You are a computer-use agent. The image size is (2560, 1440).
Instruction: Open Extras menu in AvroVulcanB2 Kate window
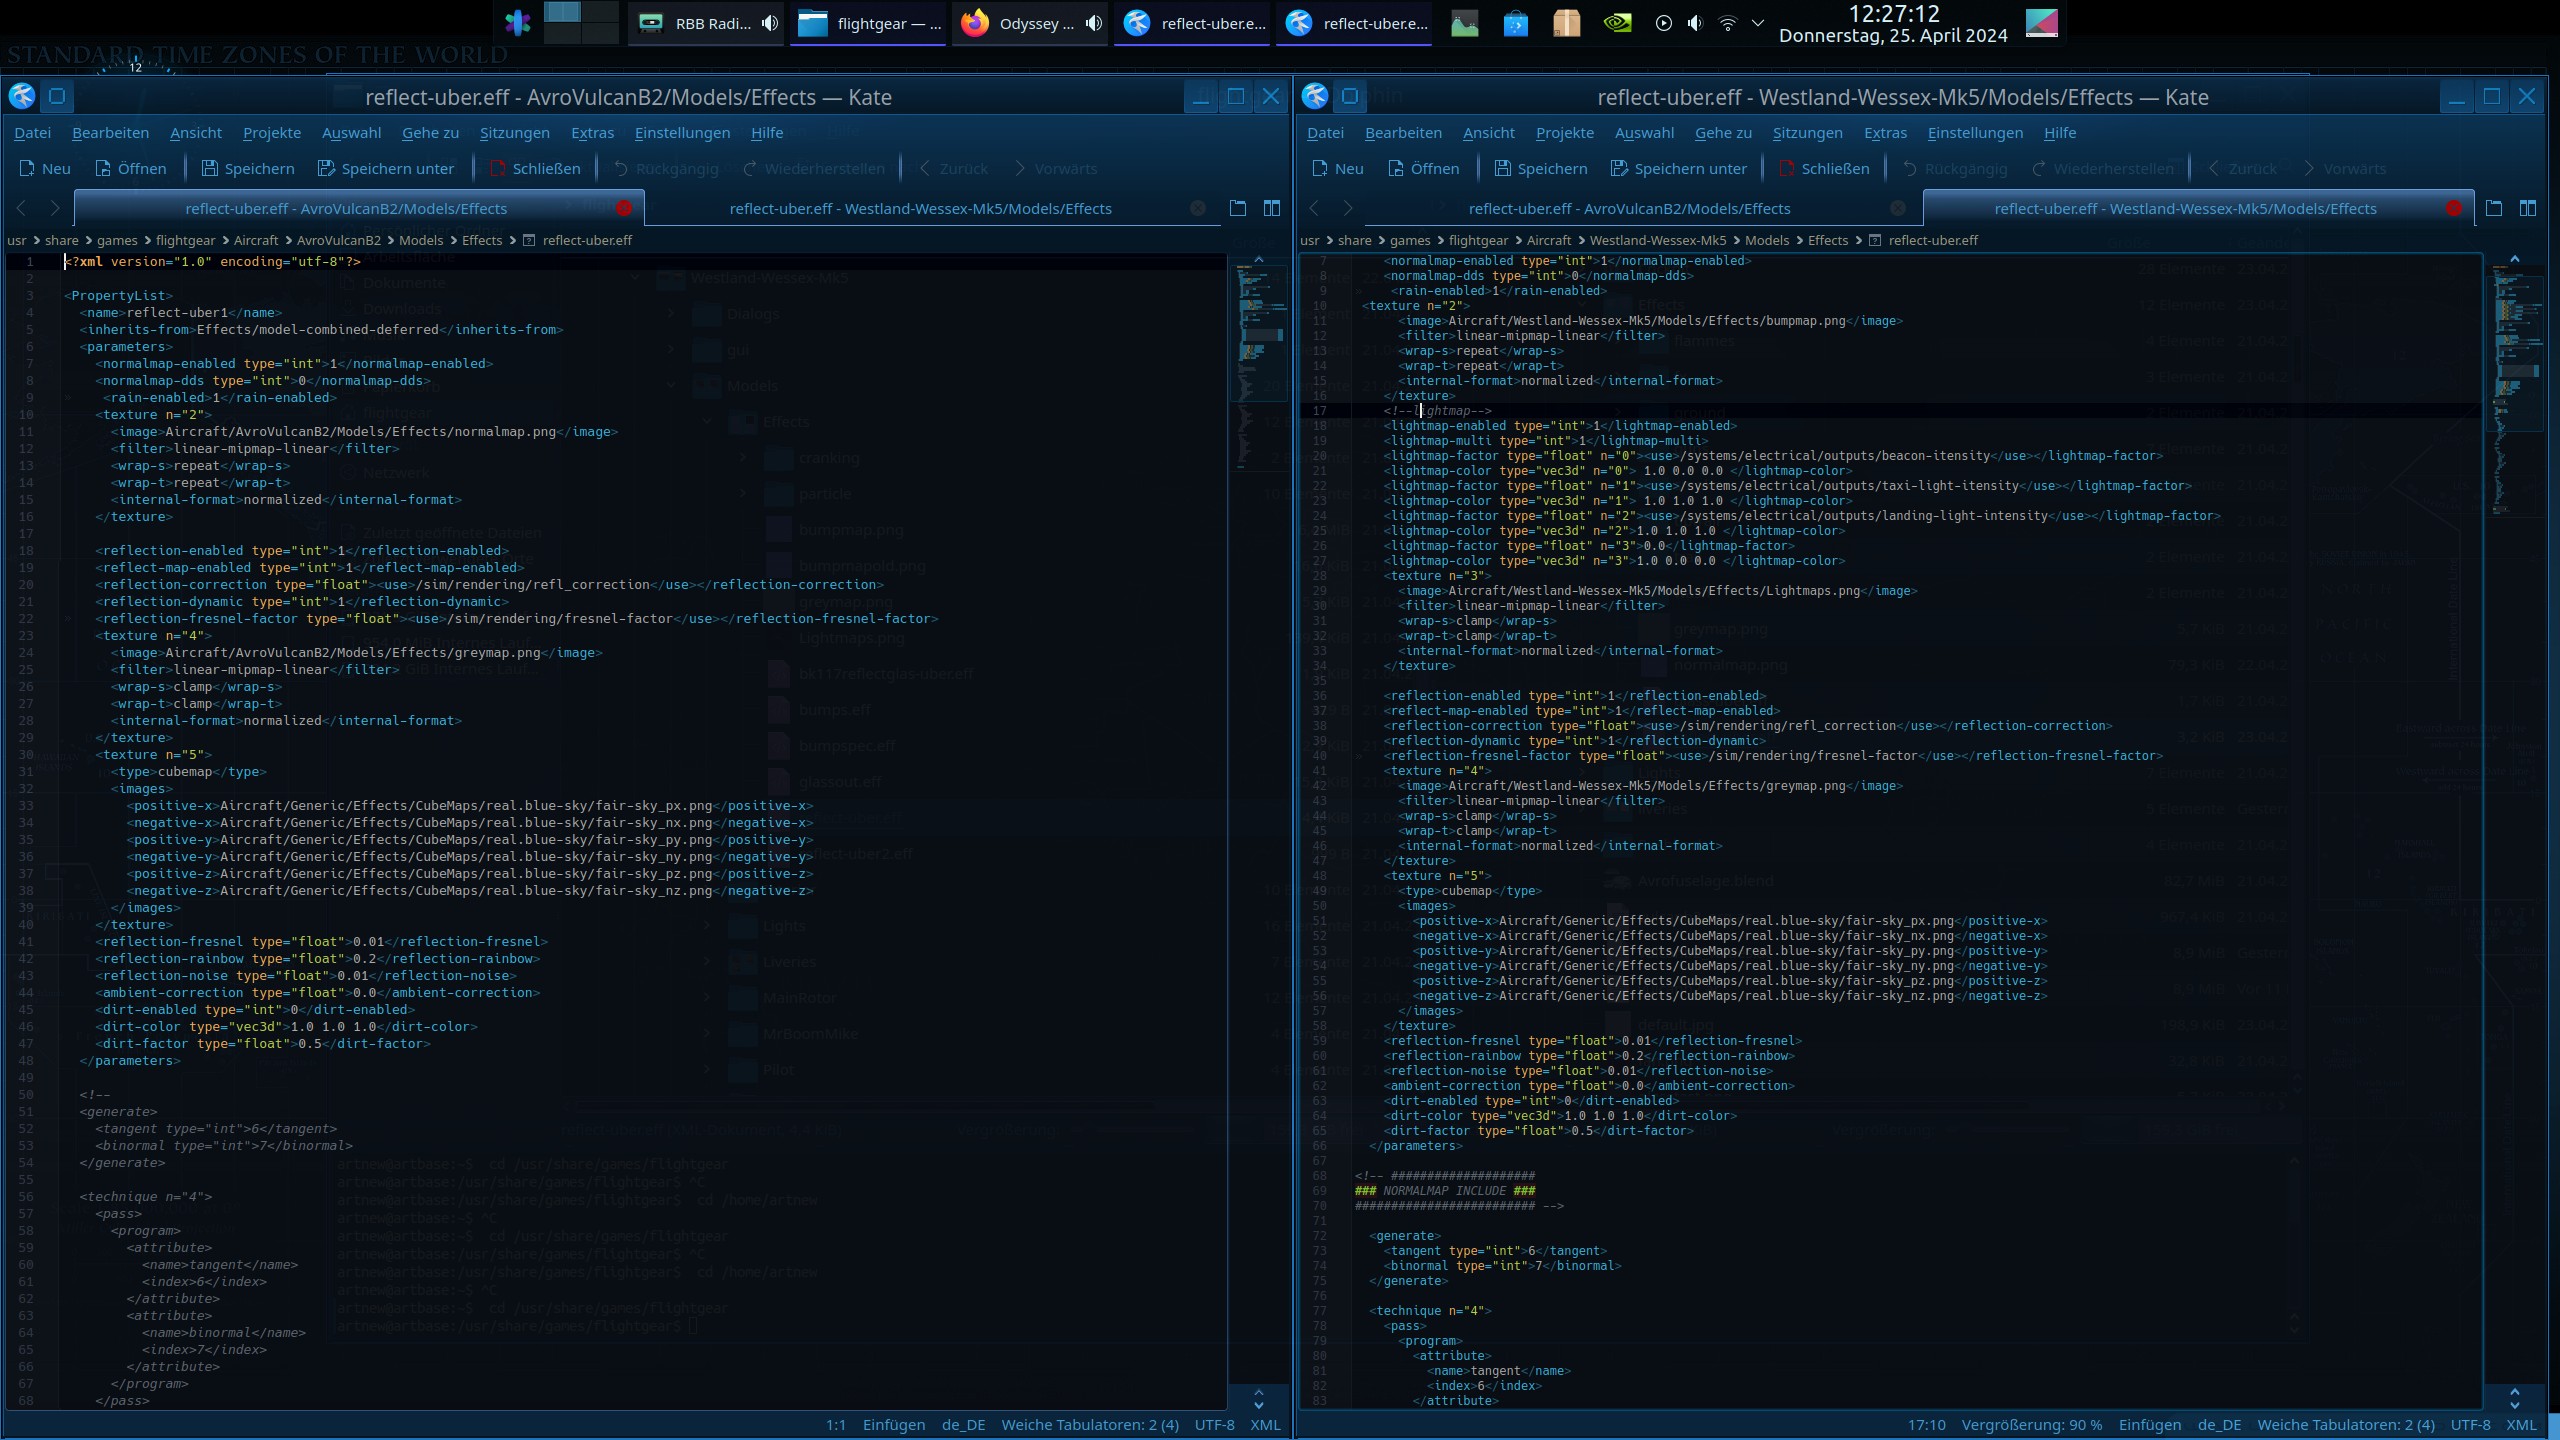pyautogui.click(x=592, y=132)
